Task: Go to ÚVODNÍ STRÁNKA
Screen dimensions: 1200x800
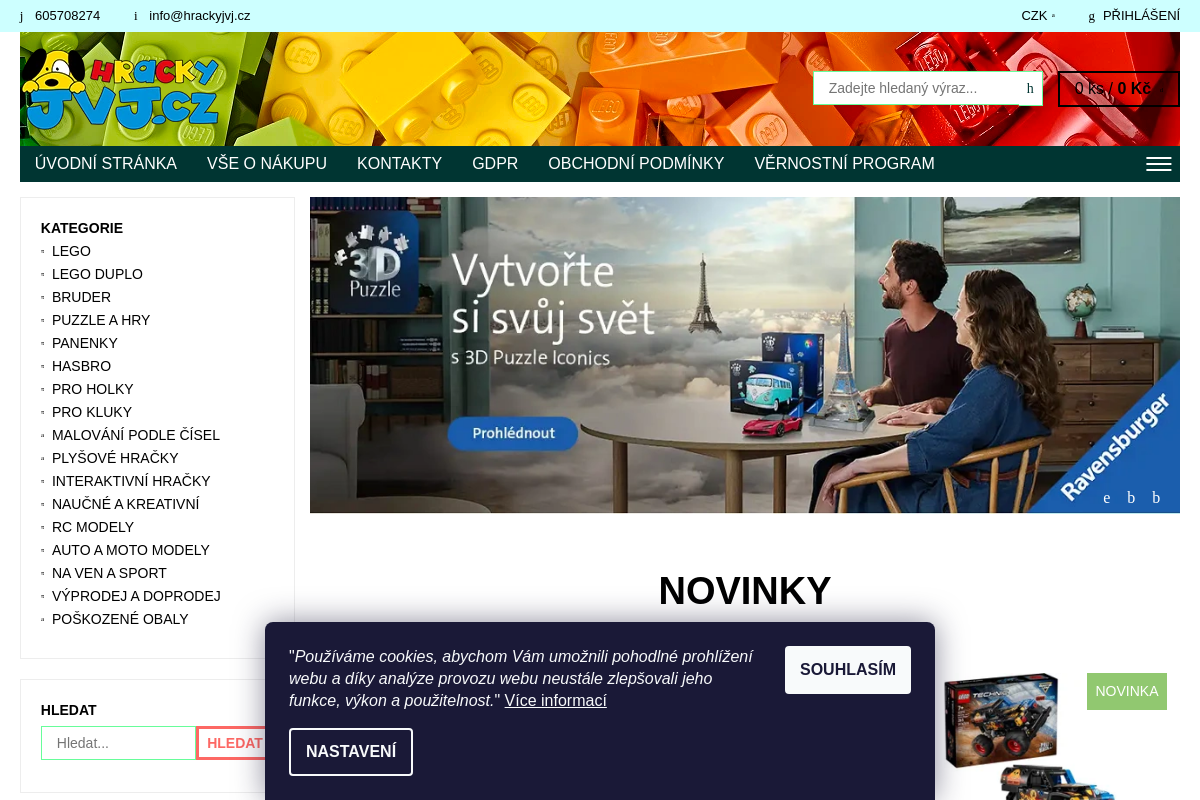Action: 106,164
